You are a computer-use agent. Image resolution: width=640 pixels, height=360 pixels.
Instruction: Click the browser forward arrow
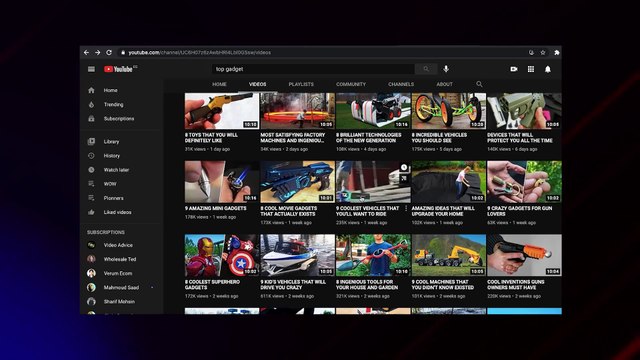point(98,52)
